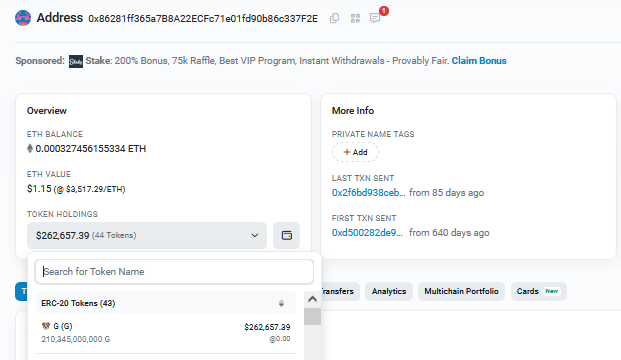Open the comments icon with red badge
This screenshot has height=360, width=621.
(375, 18)
